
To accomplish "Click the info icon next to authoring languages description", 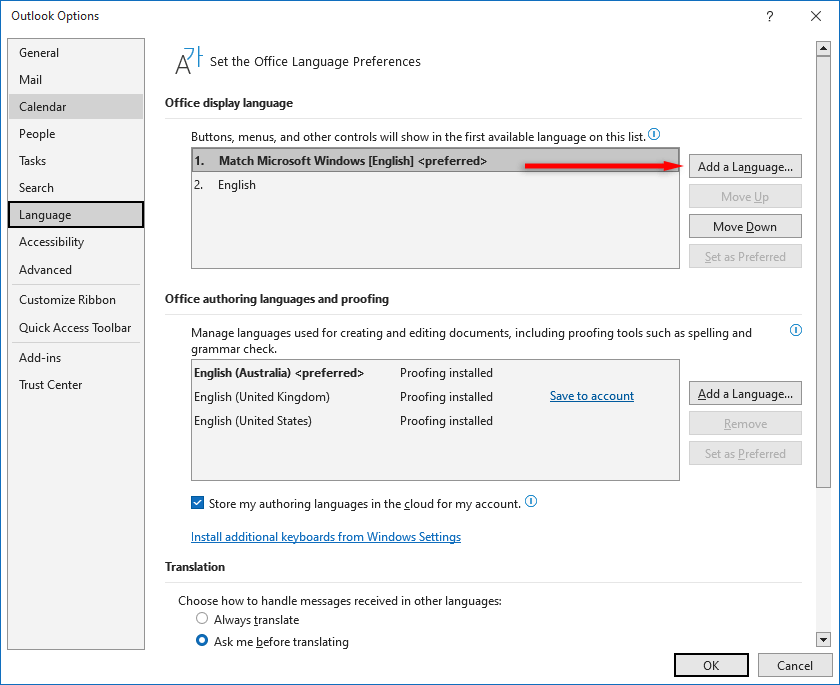I will pos(796,329).
